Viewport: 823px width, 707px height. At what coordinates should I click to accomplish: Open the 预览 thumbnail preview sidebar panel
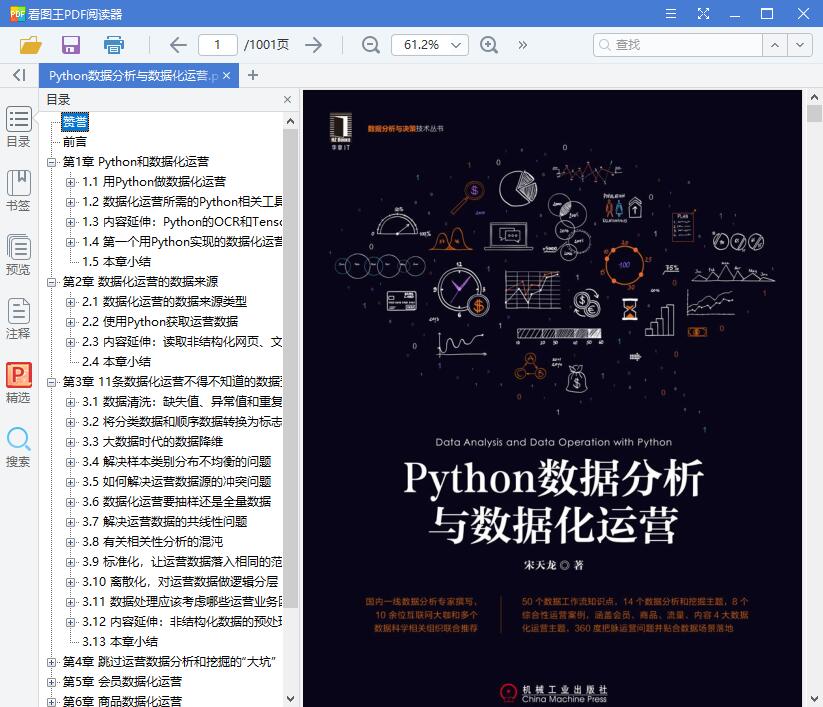pyautogui.click(x=18, y=255)
